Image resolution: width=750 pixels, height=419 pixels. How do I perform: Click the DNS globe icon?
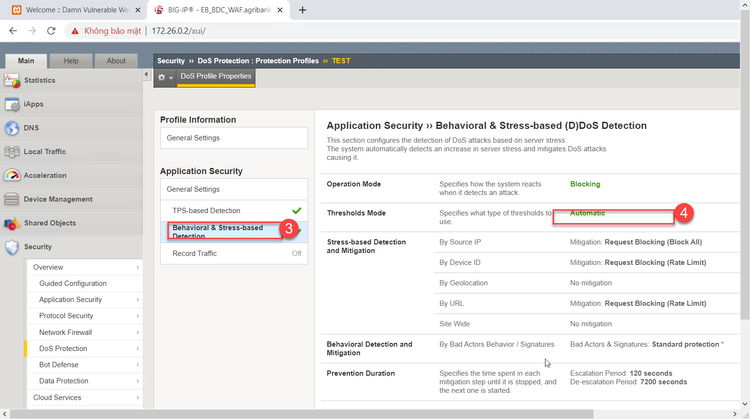[x=12, y=128]
